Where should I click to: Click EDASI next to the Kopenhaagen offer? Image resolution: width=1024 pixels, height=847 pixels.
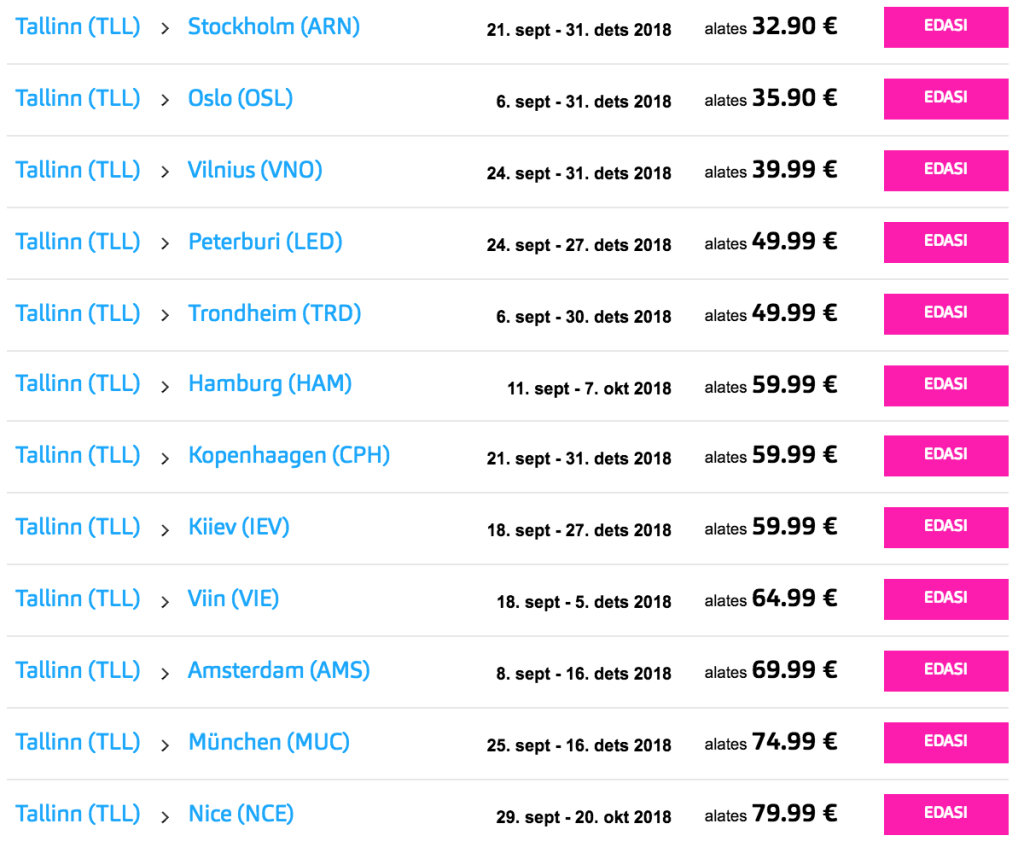945,455
